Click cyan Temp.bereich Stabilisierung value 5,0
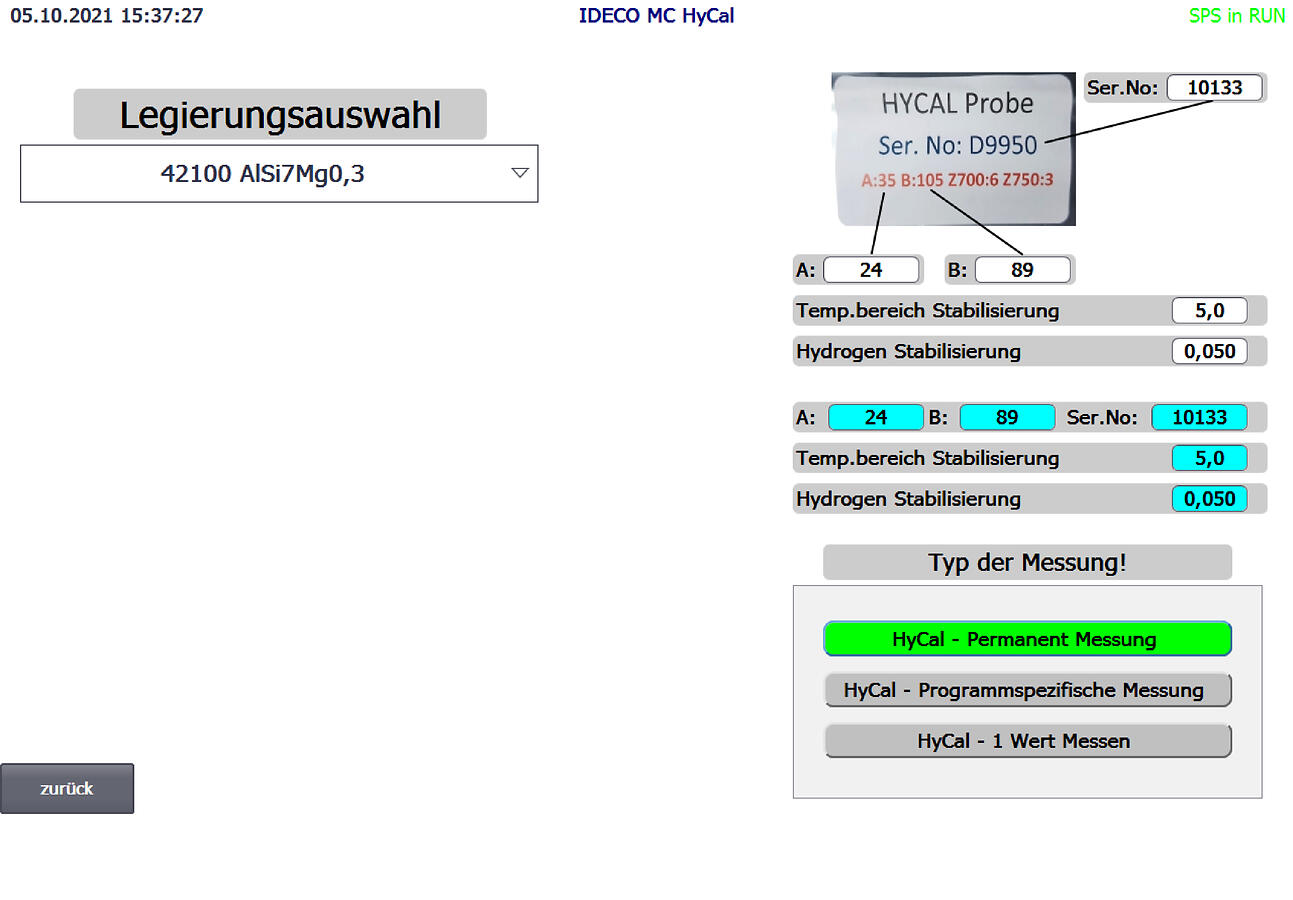 pos(1209,459)
